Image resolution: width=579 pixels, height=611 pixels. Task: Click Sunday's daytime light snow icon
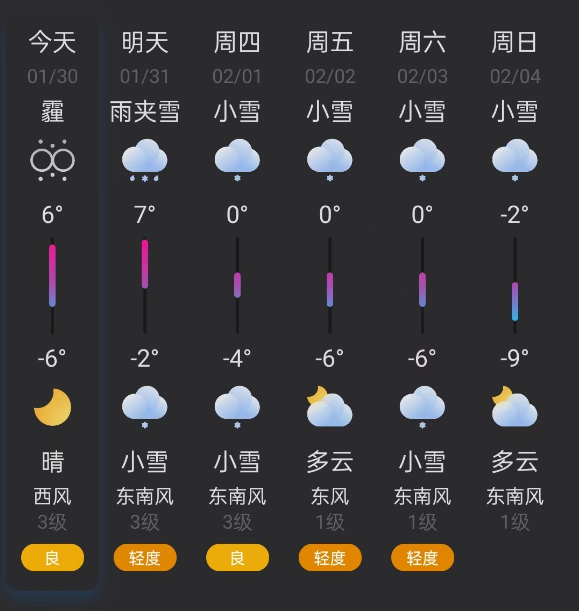[x=515, y=160]
